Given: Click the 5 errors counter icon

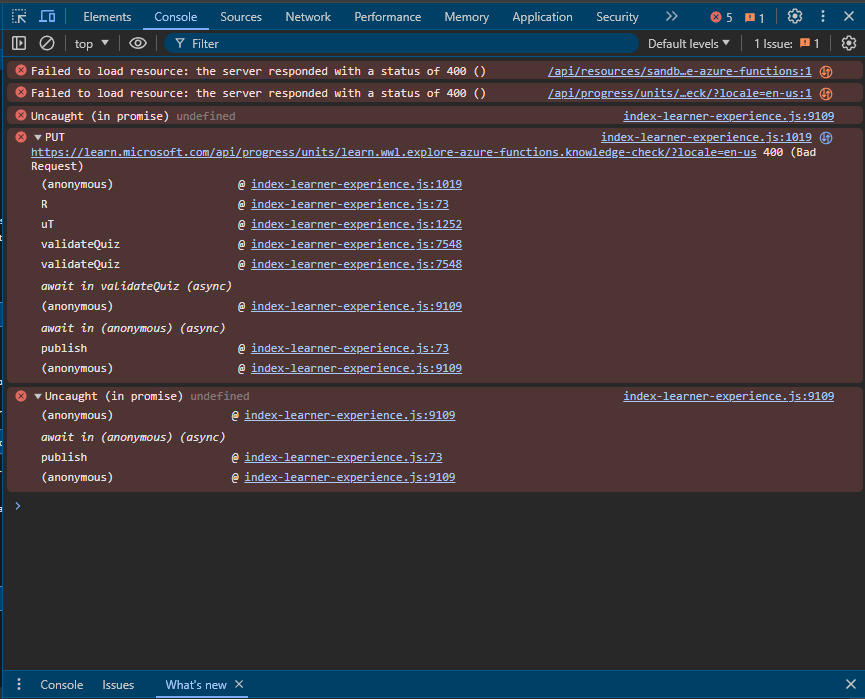Looking at the screenshot, I should (x=722, y=17).
